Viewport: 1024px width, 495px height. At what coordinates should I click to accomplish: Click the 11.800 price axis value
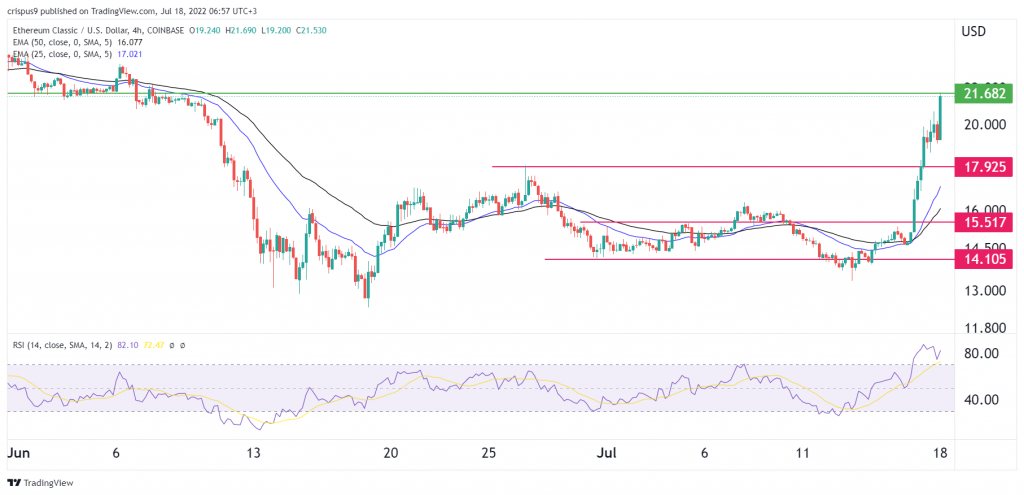pyautogui.click(x=984, y=328)
